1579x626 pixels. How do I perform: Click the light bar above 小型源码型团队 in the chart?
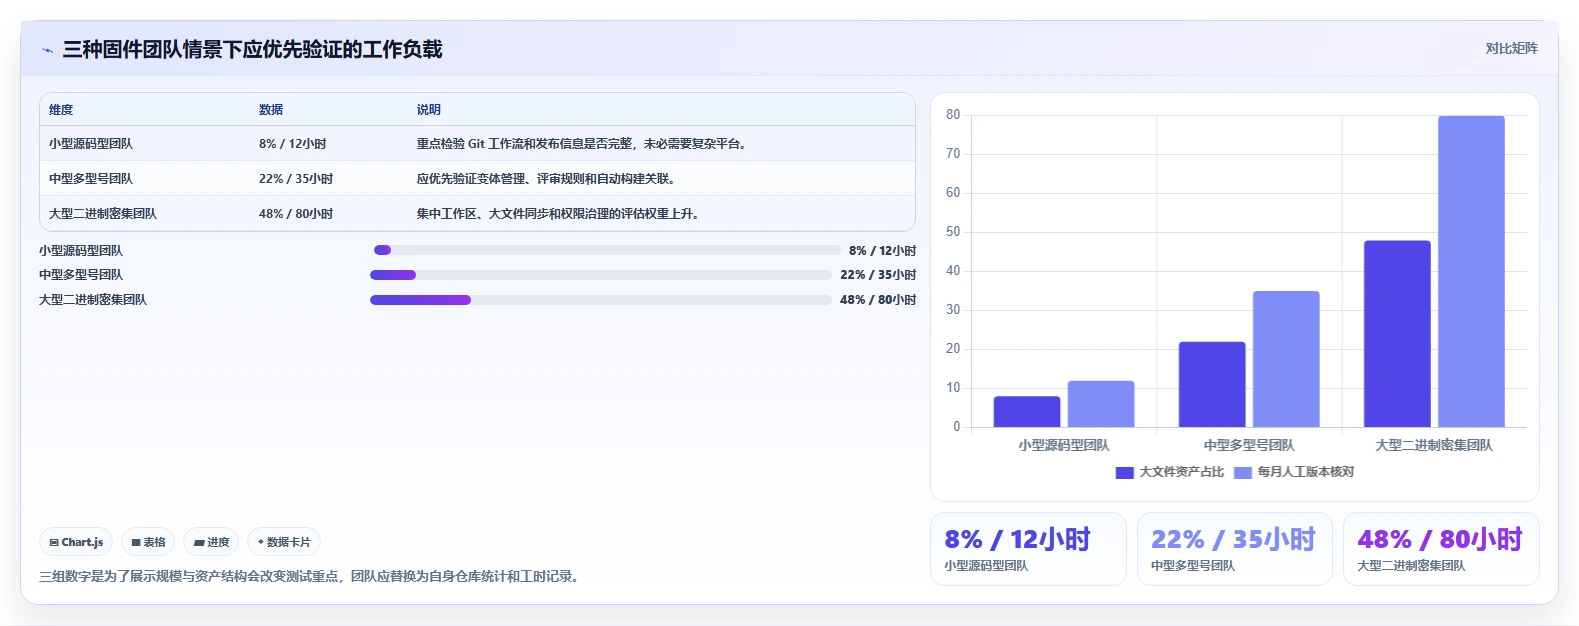click(x=1101, y=404)
